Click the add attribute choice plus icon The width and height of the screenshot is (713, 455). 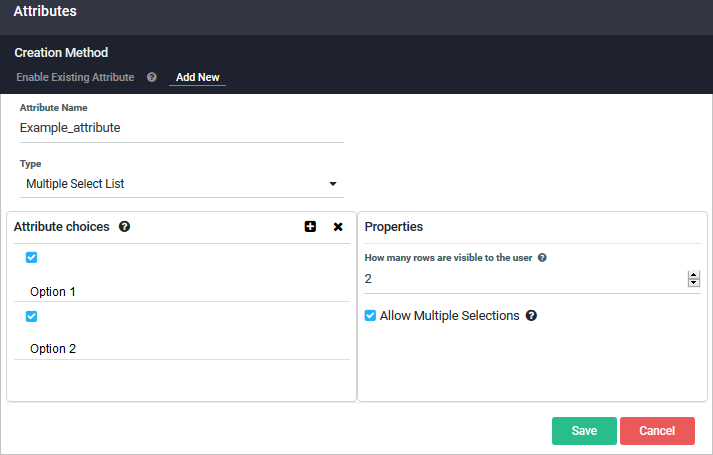pyautogui.click(x=310, y=226)
